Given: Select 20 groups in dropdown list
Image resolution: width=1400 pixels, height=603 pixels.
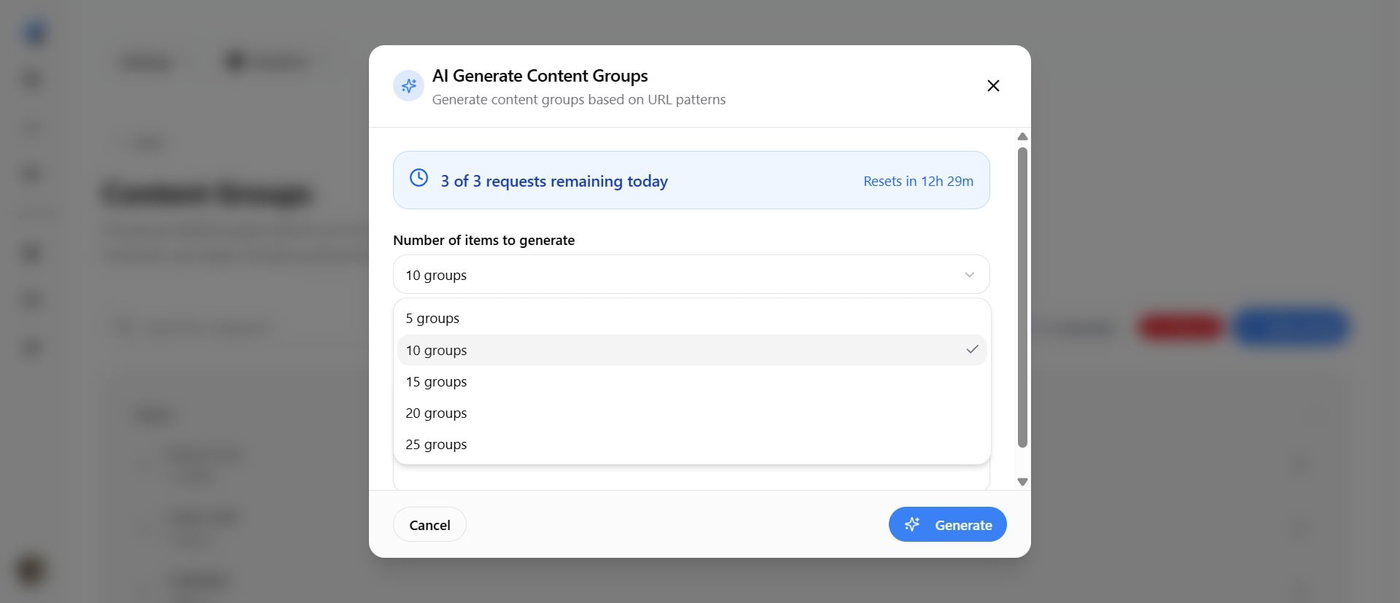Looking at the screenshot, I should coord(692,413).
